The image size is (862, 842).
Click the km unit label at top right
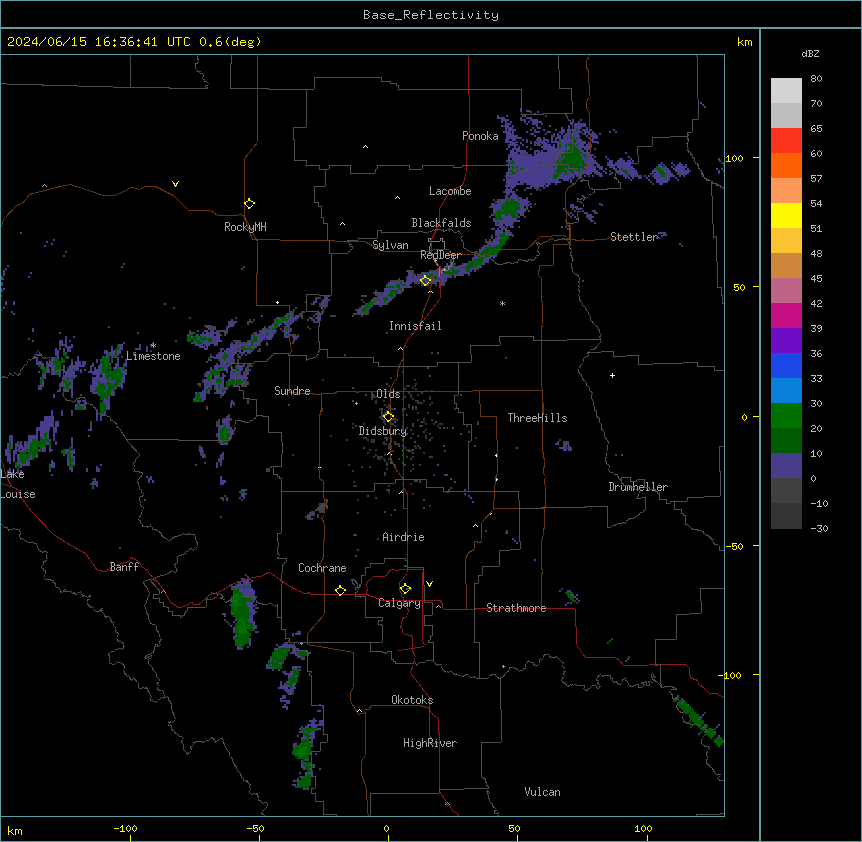745,42
